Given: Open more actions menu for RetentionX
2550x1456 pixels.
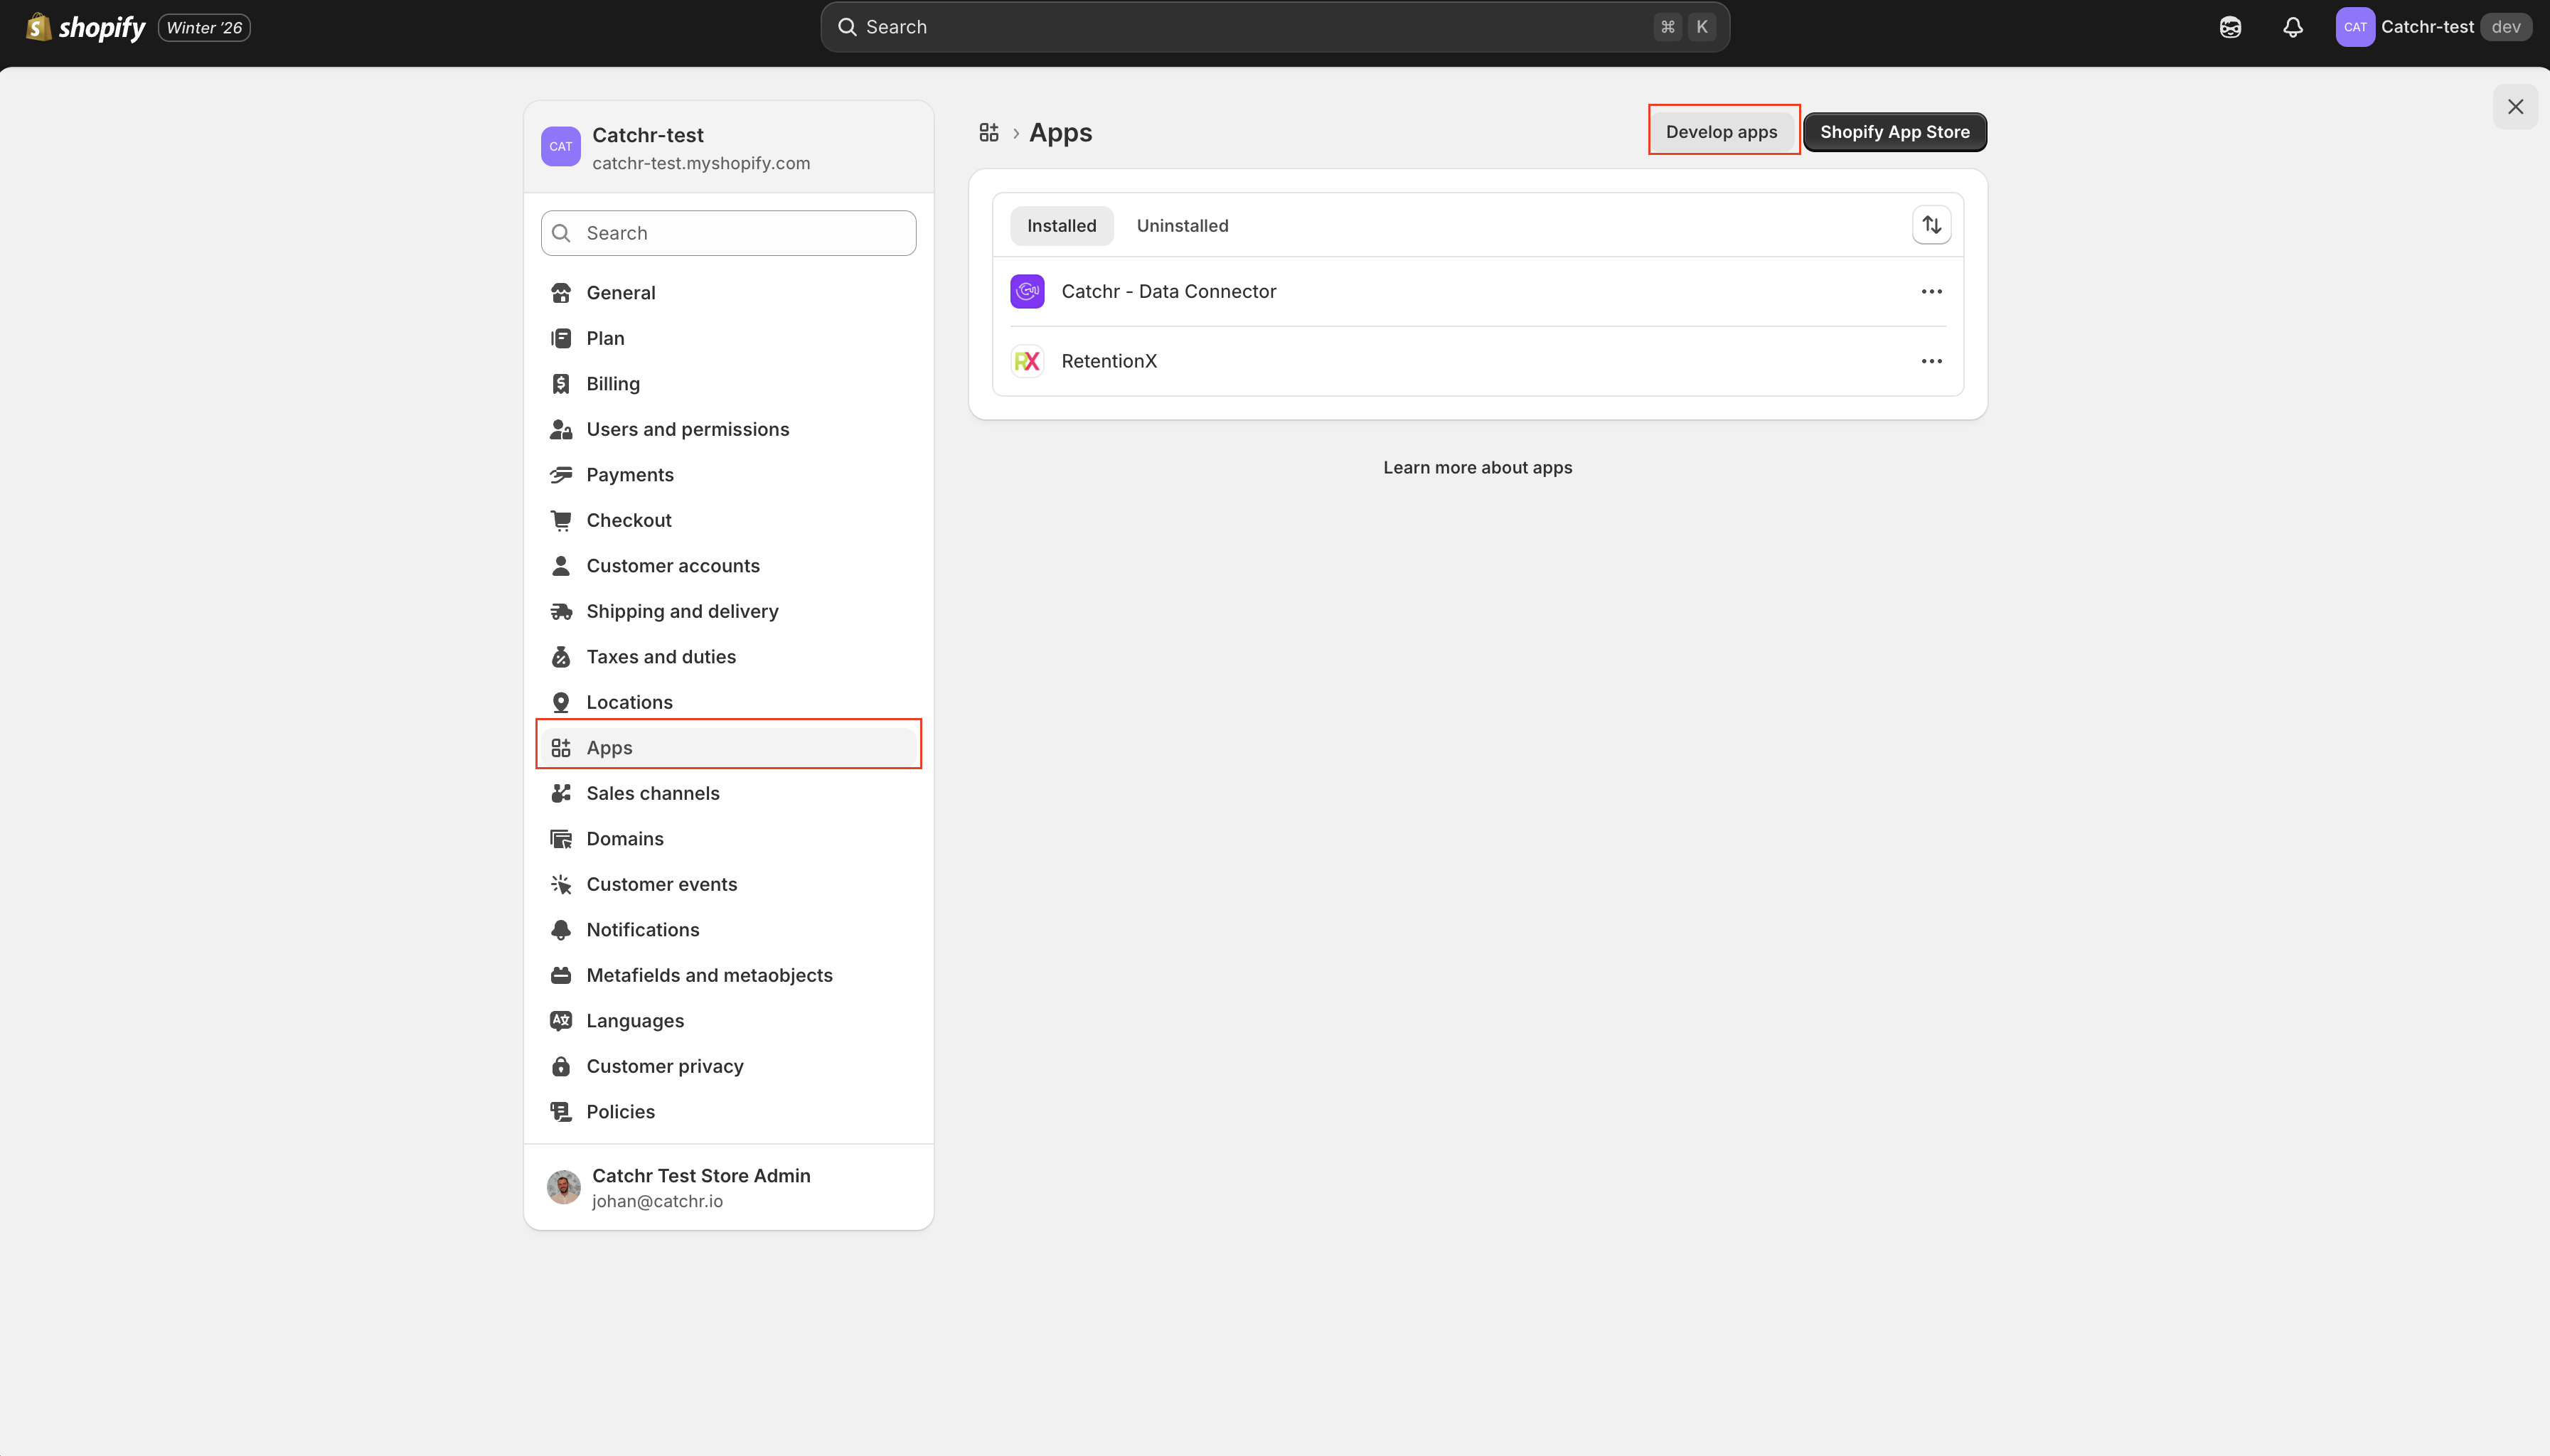Looking at the screenshot, I should (x=1931, y=361).
